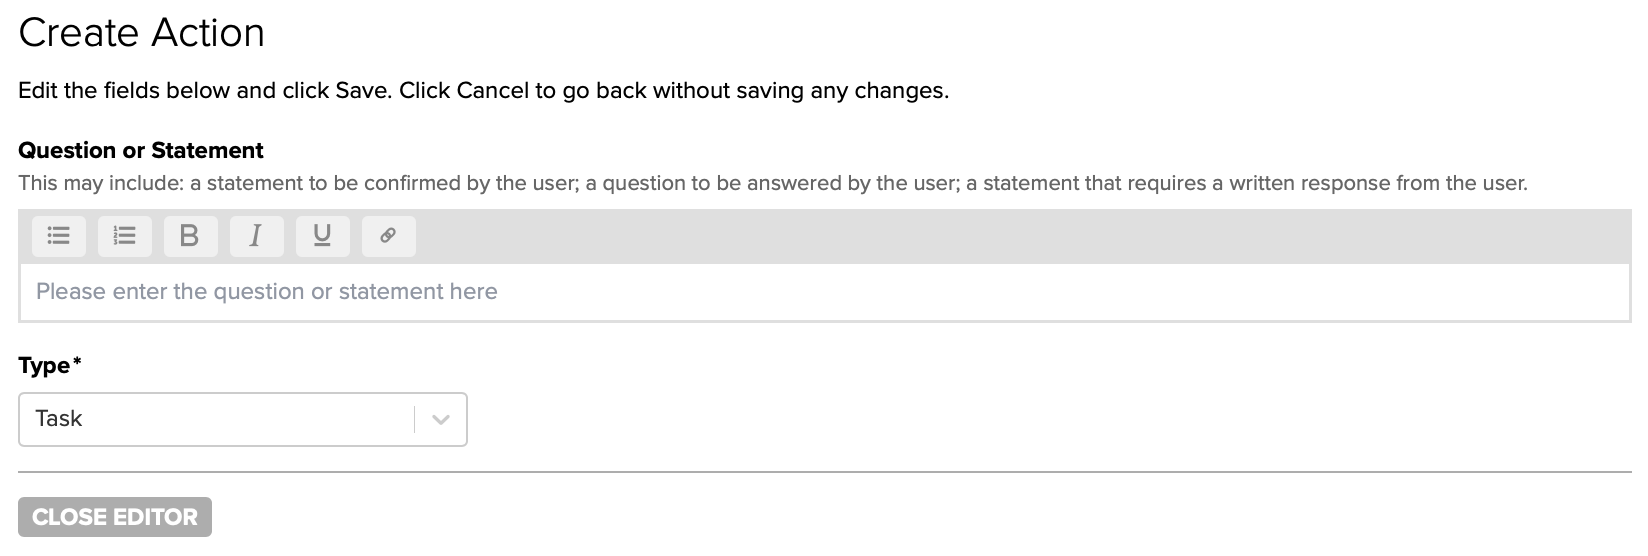
Task: Click empty gray area of formatting toolbar
Action: [x=1000, y=236]
